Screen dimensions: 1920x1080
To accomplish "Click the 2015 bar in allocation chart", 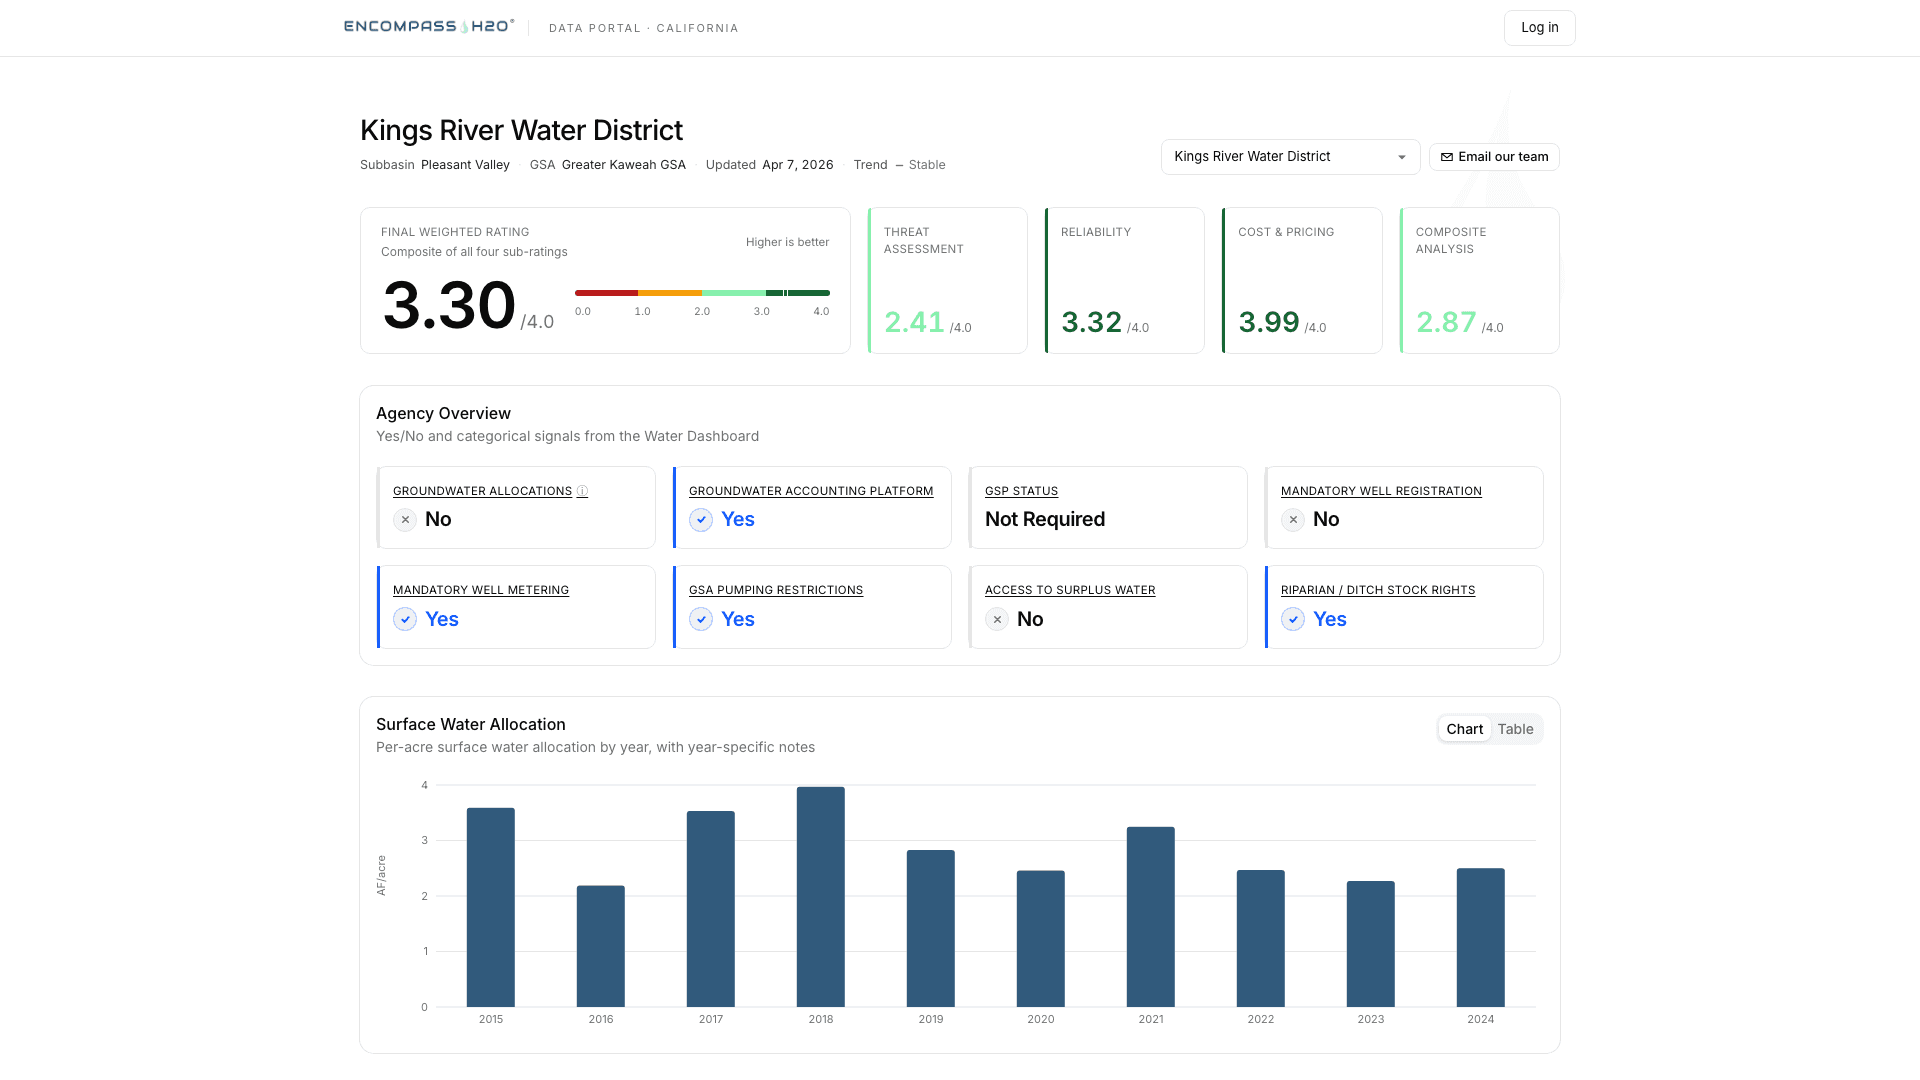I will [491, 907].
